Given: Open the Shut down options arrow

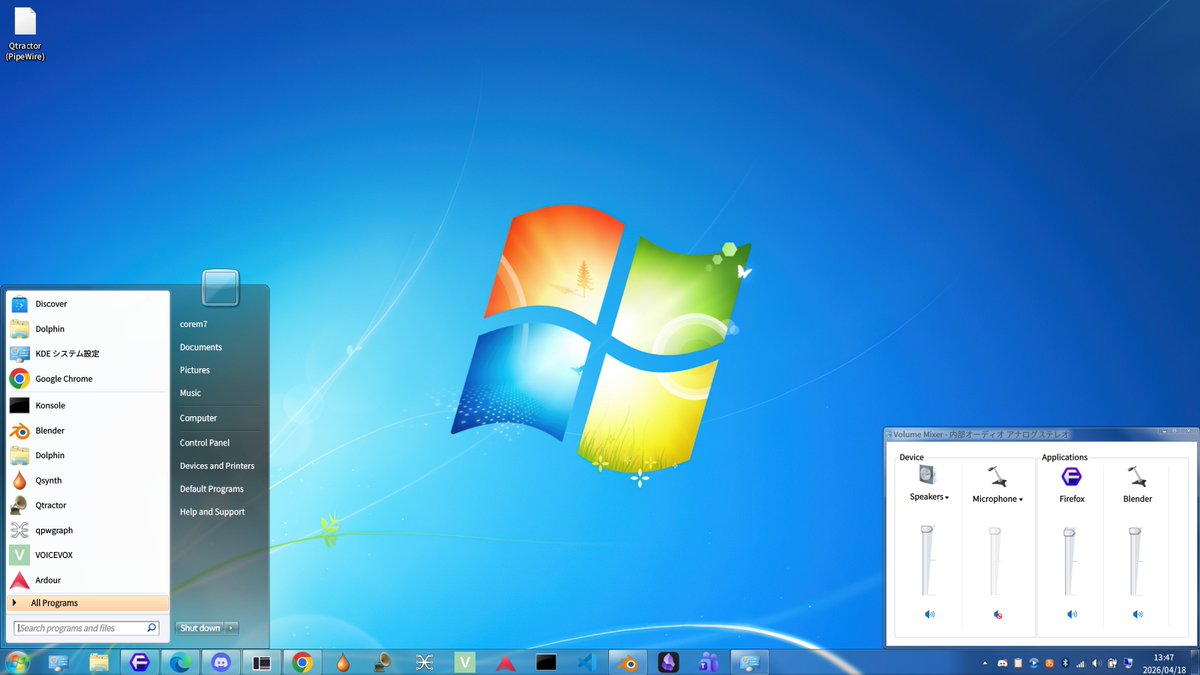Looking at the screenshot, I should tap(231, 628).
